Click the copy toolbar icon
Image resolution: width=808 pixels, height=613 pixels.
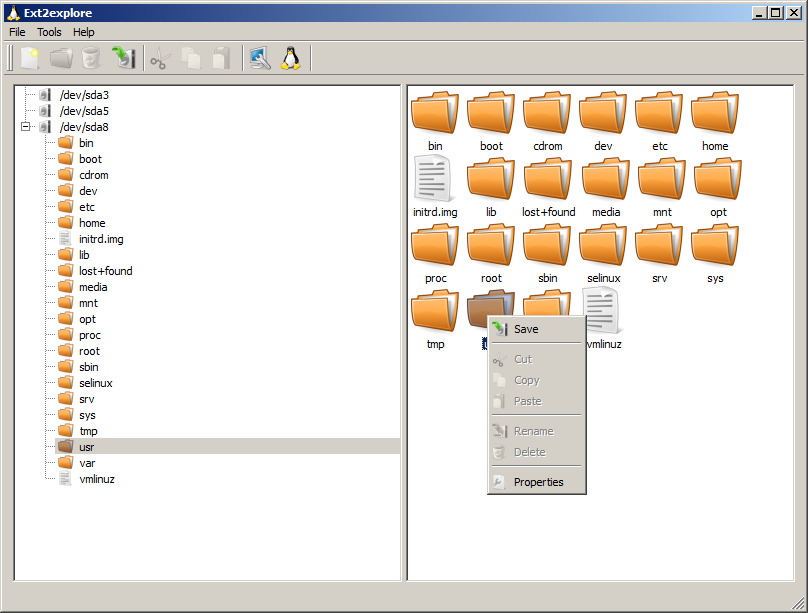pyautogui.click(x=191, y=58)
